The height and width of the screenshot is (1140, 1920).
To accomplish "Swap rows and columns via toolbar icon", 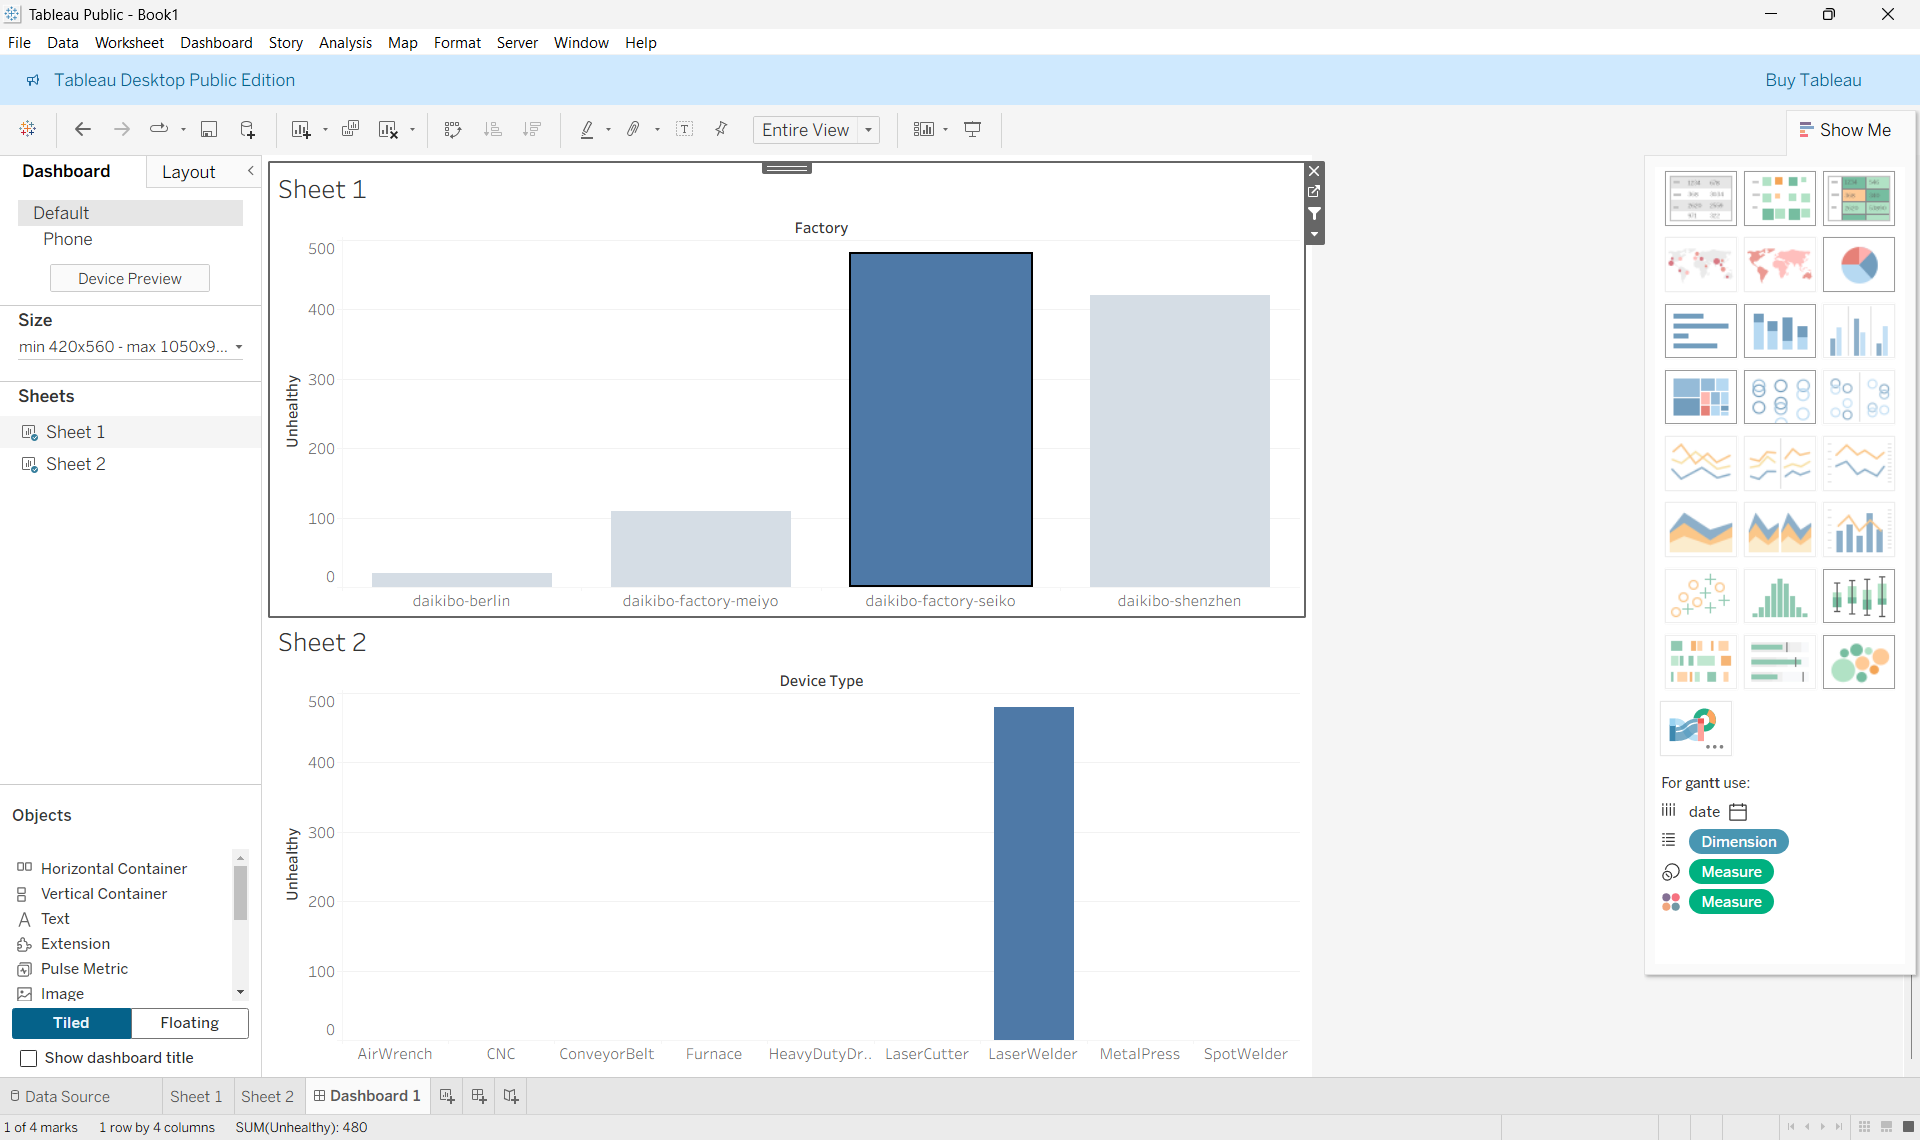I will pyautogui.click(x=452, y=129).
